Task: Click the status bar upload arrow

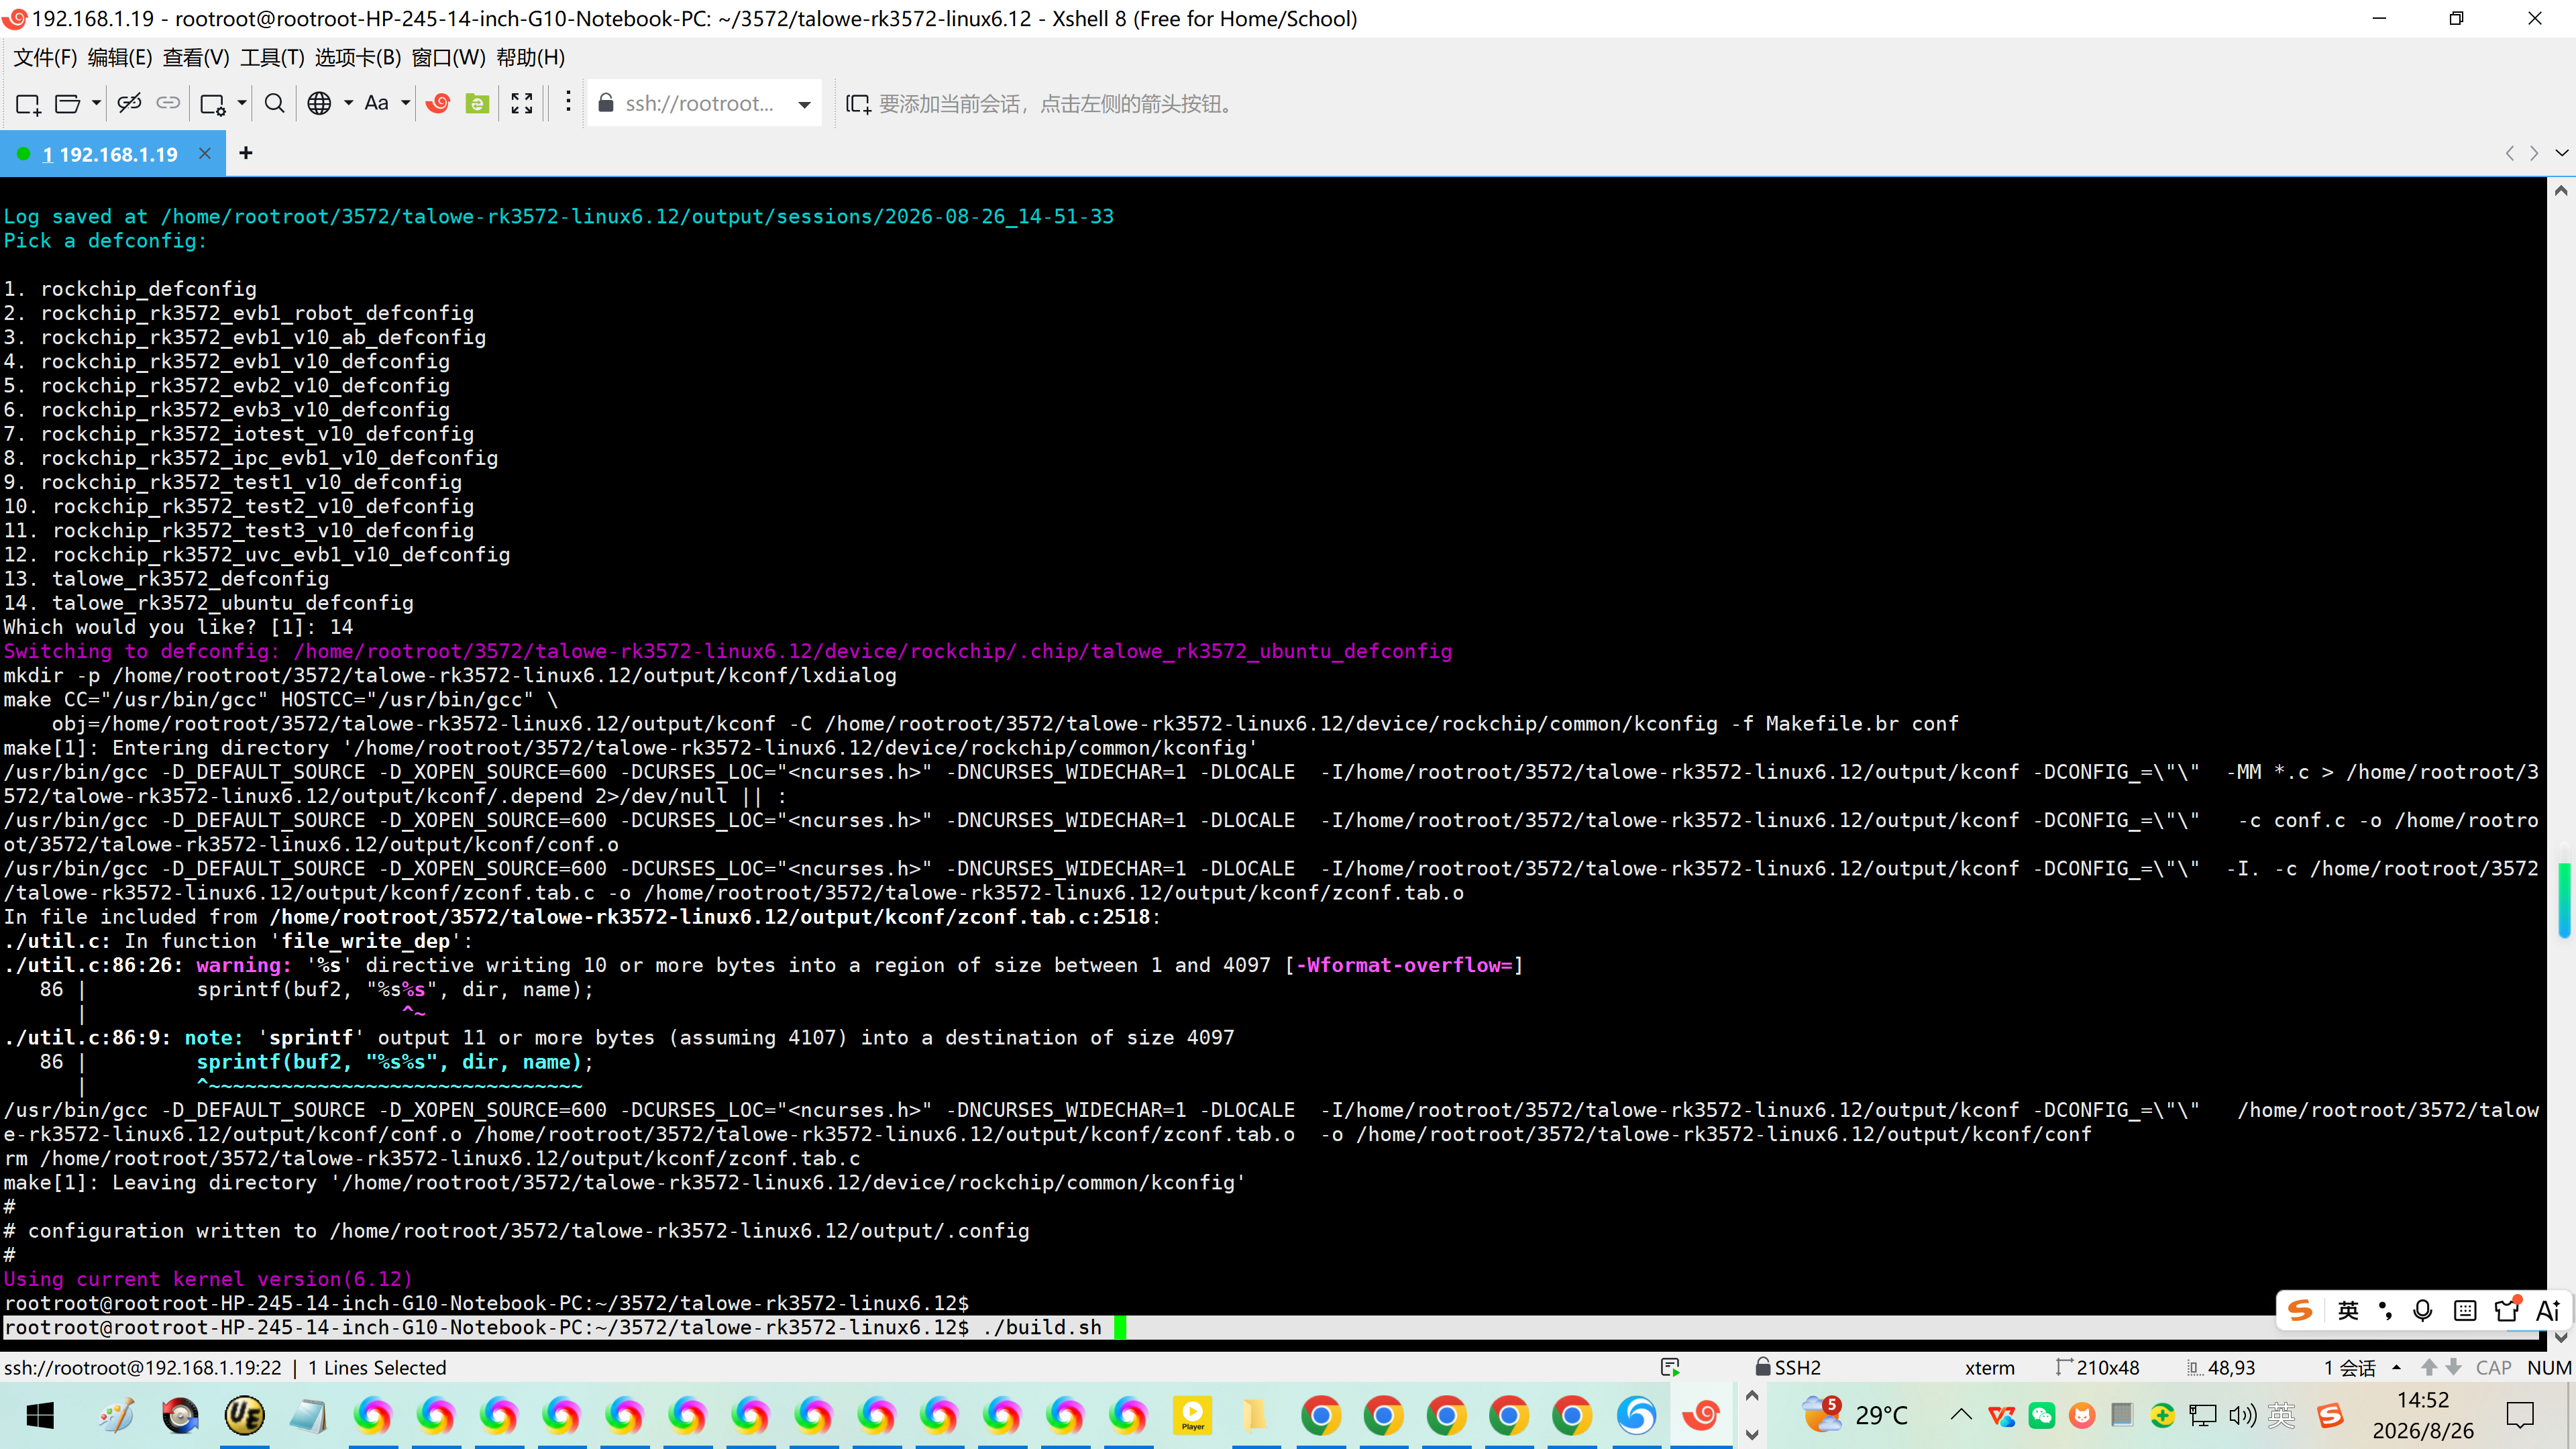Action: click(x=2429, y=1367)
